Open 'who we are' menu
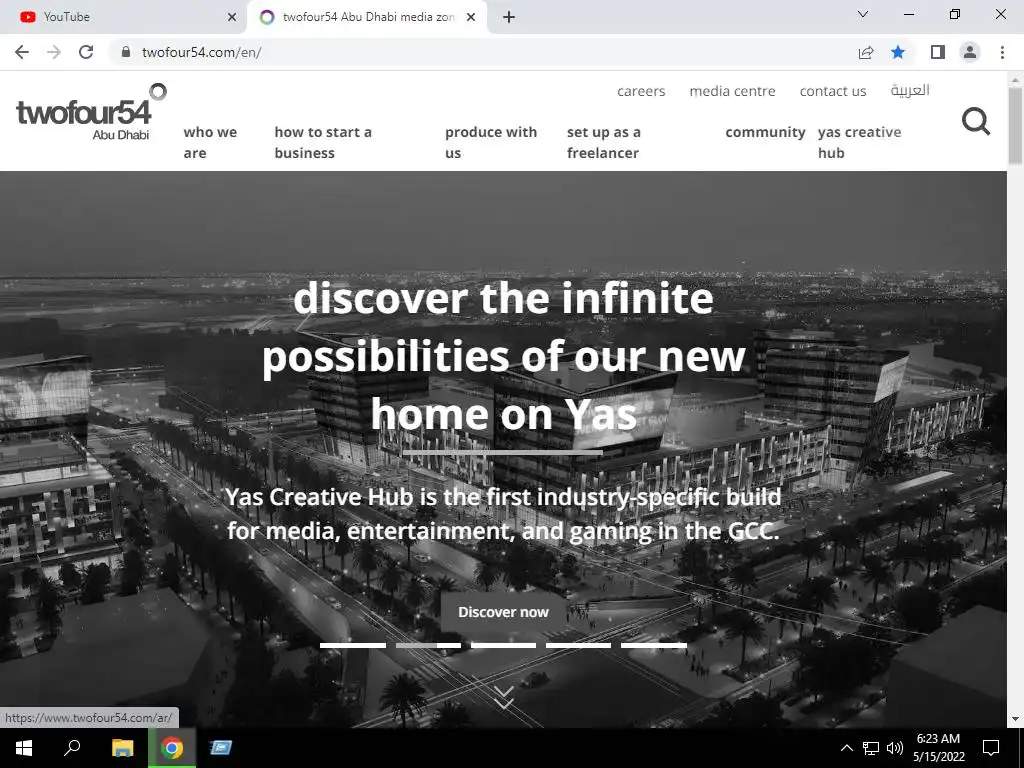Image resolution: width=1024 pixels, height=768 pixels. coord(210,142)
